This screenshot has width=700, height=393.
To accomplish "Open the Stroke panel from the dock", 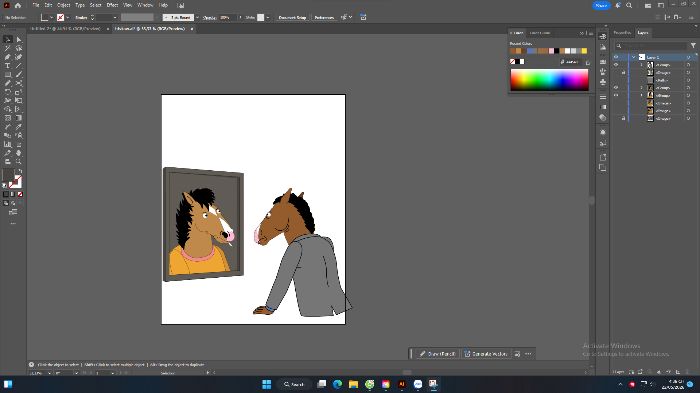I will 603,97.
